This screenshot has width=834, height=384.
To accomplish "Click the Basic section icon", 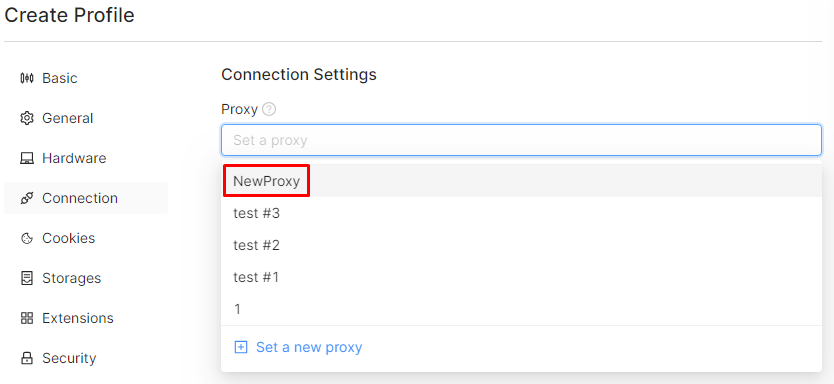I will tap(27, 78).
